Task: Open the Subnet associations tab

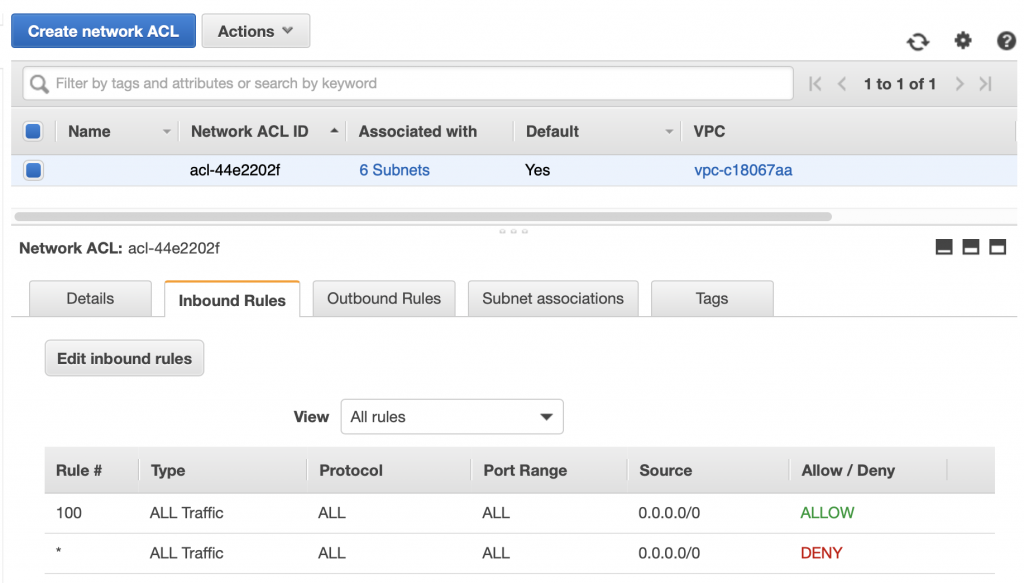Action: (x=552, y=298)
